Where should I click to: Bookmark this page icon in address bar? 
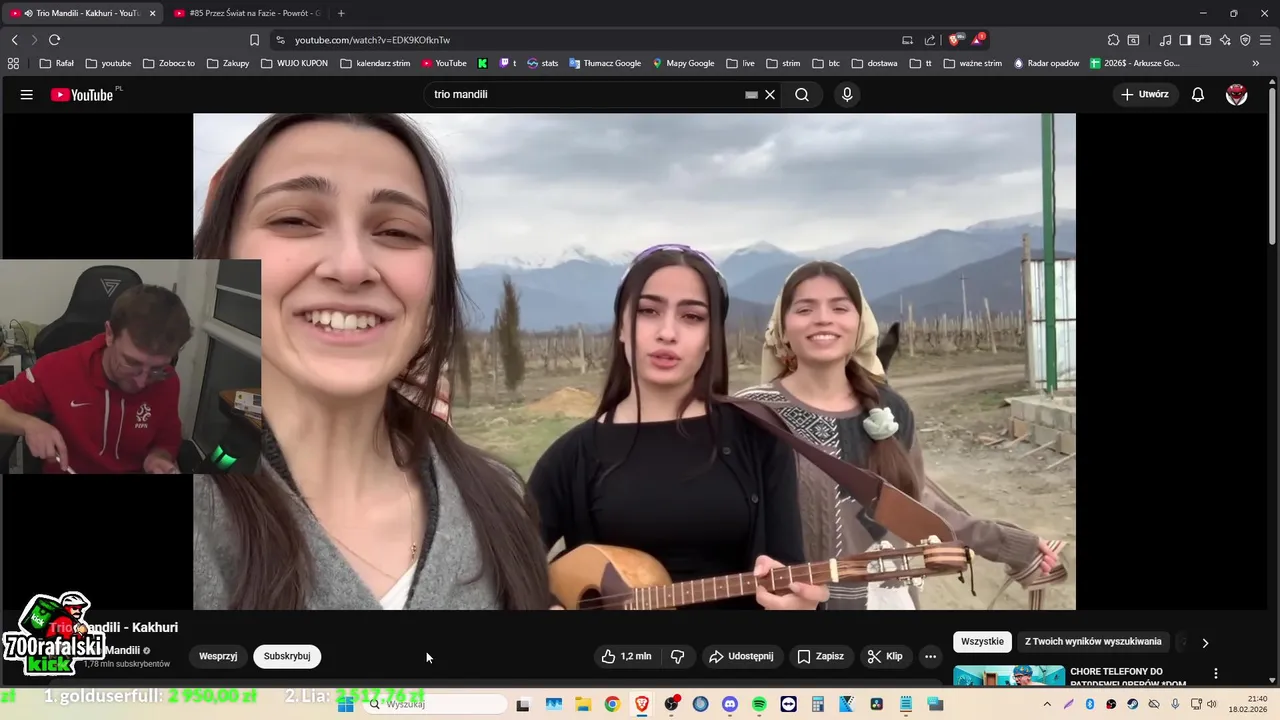coord(254,40)
